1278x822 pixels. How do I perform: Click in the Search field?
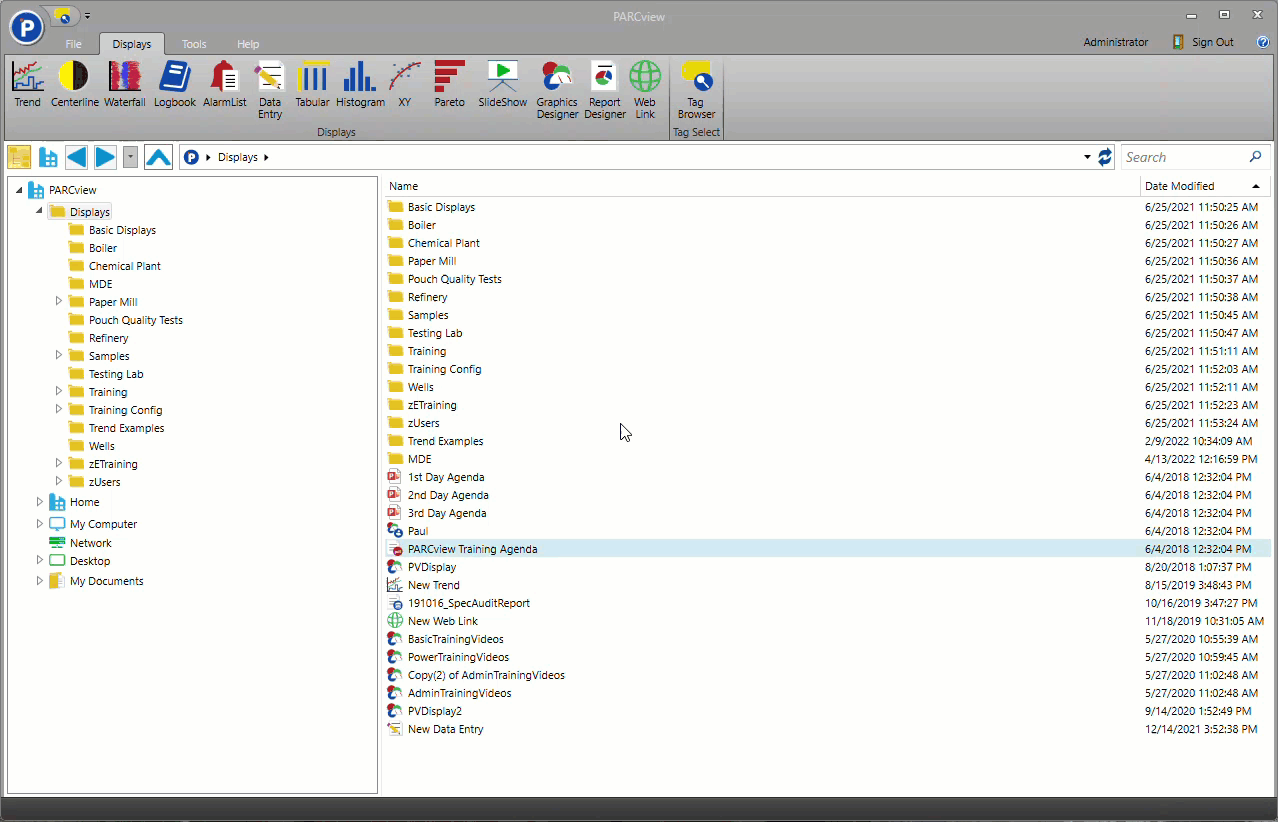click(1185, 157)
